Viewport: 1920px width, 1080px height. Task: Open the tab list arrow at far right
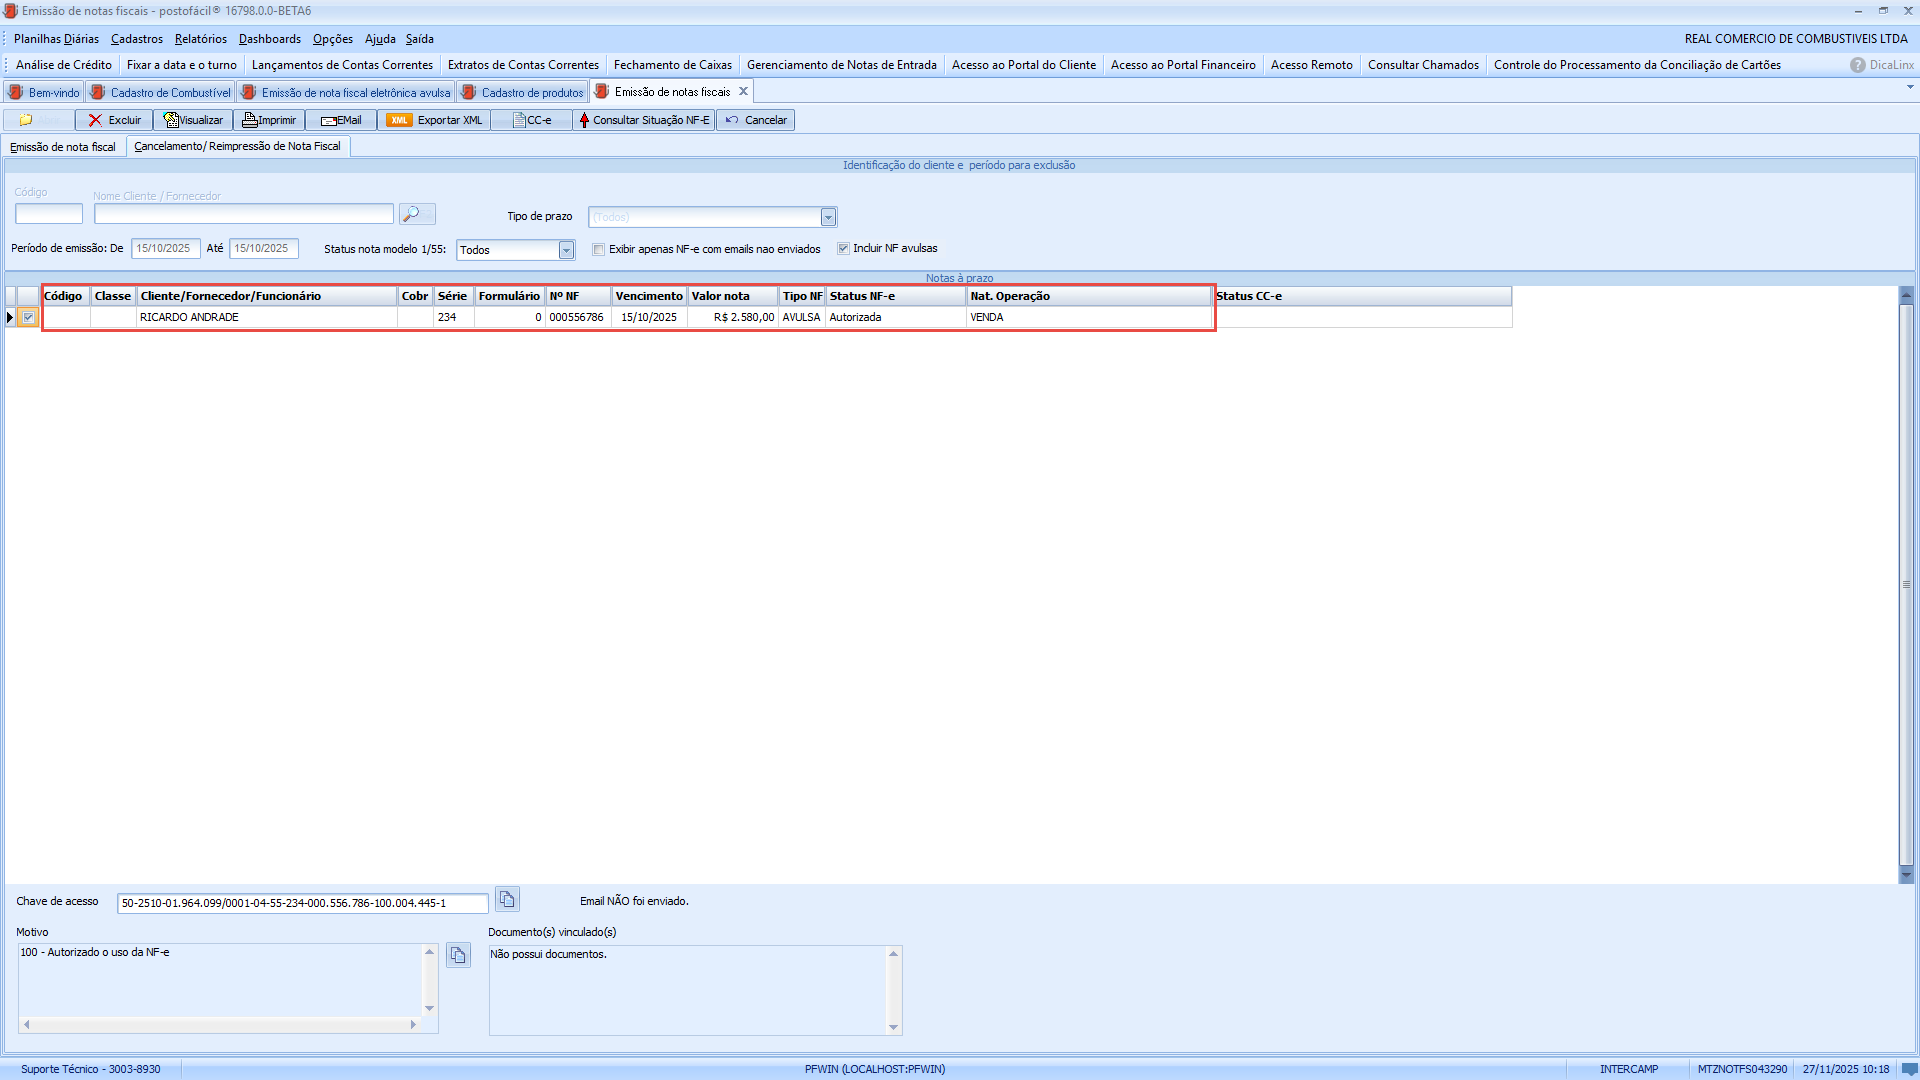[x=1910, y=88]
